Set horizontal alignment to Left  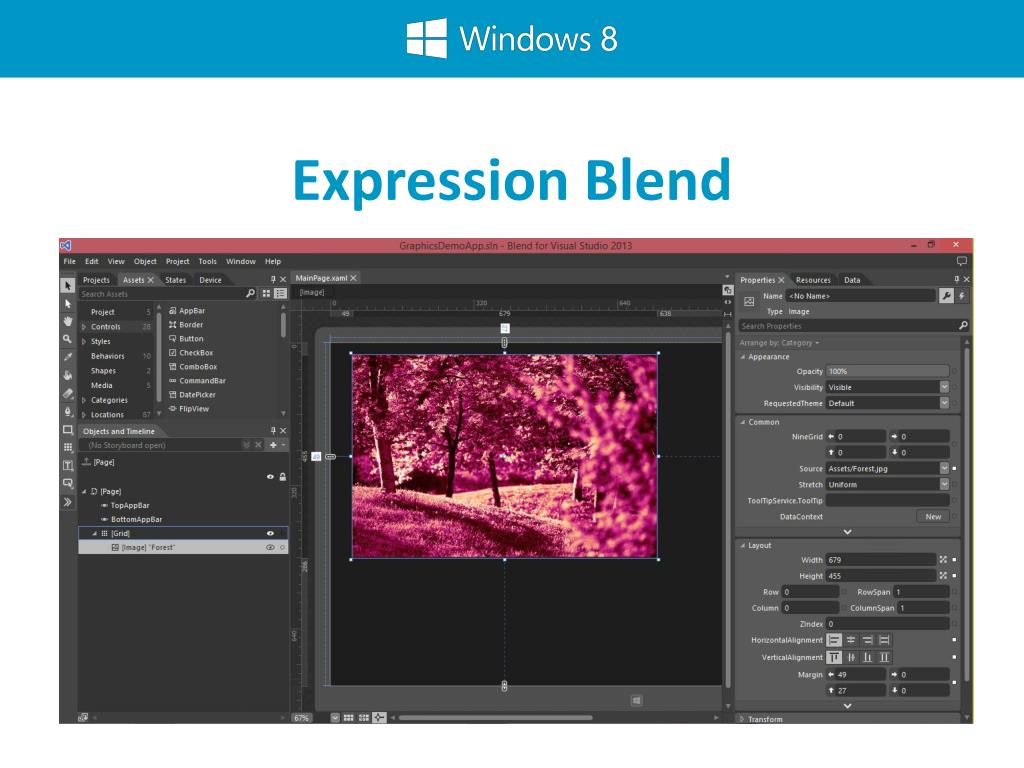(834, 641)
